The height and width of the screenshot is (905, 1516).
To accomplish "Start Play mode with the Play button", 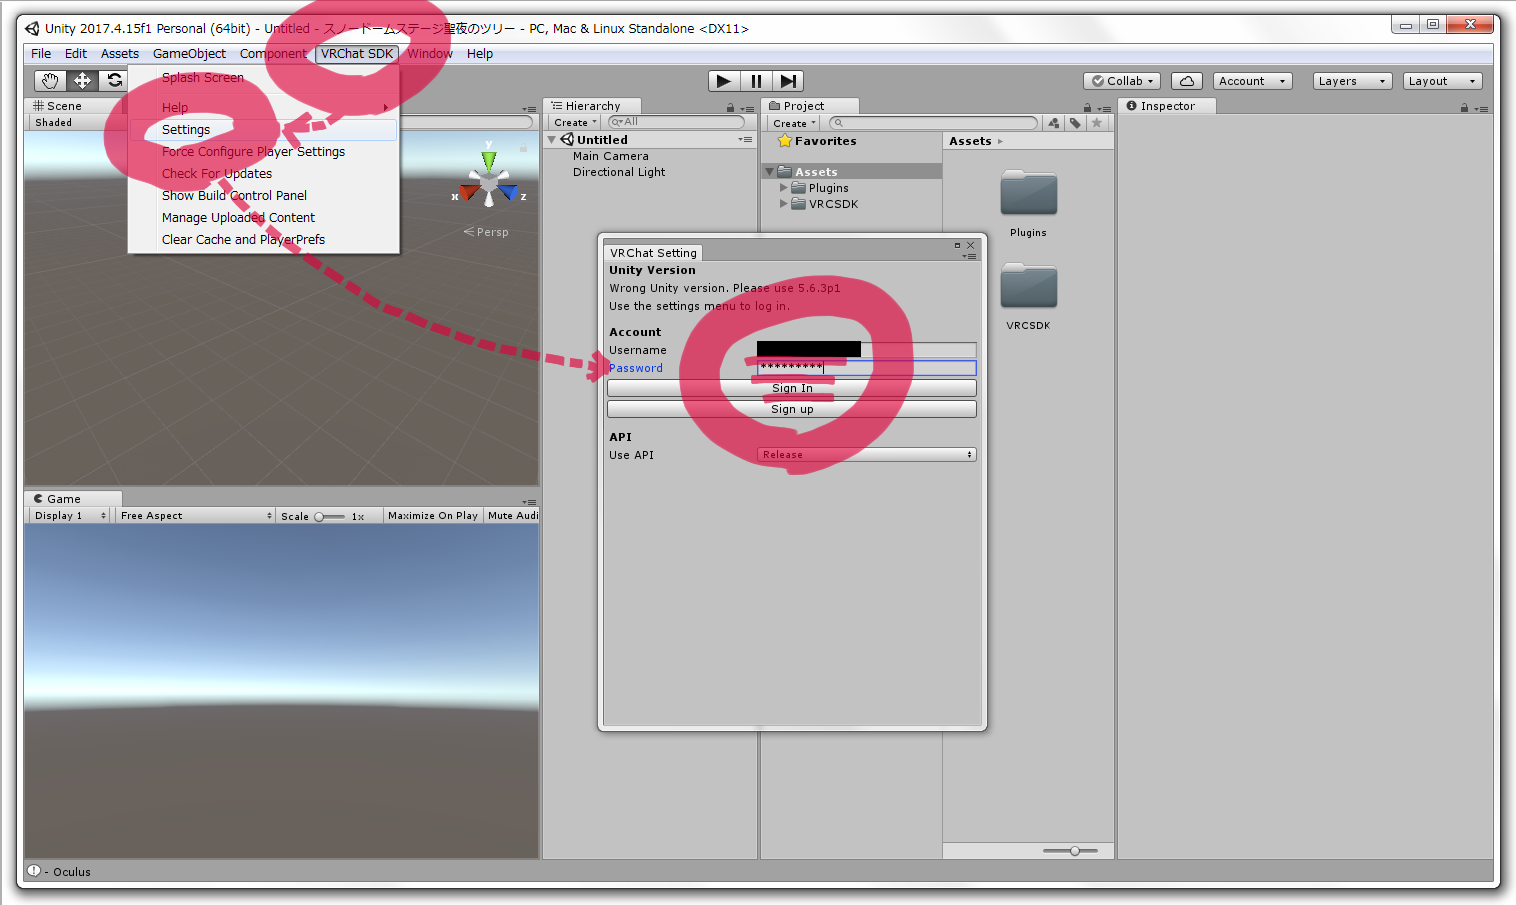I will pos(724,81).
